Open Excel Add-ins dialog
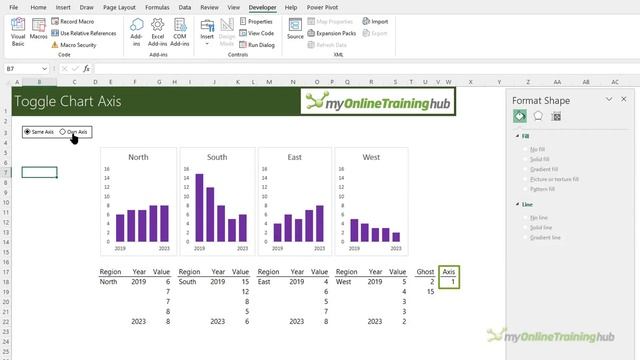Viewport: 640px width, 360px height. (x=158, y=32)
